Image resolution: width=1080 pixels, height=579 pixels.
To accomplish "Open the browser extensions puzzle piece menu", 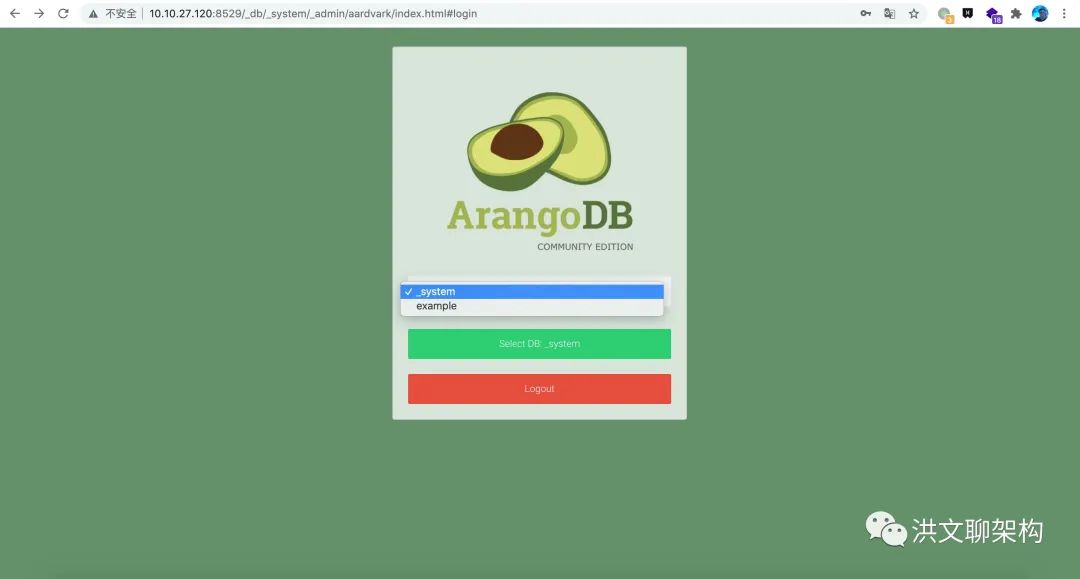I will point(1015,14).
